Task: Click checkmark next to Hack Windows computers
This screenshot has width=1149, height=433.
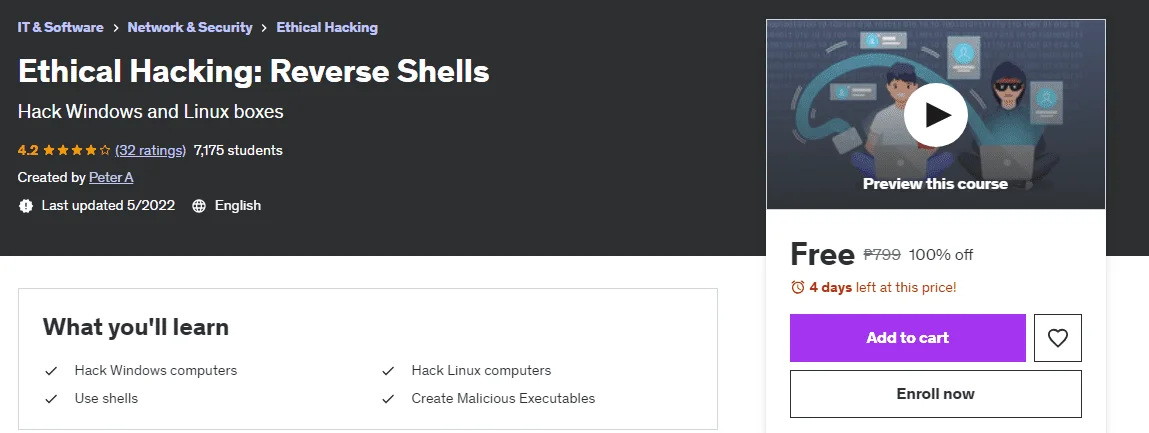Action: [x=51, y=371]
